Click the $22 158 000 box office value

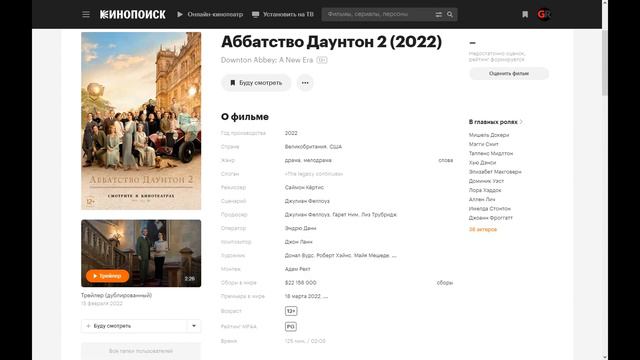[x=300, y=282]
